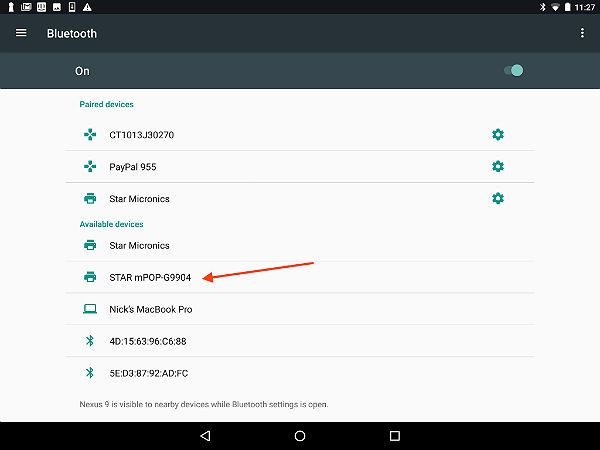The width and height of the screenshot is (600, 450).
Task: Tap printer icon of paired Star Micronics
Action: click(90, 199)
